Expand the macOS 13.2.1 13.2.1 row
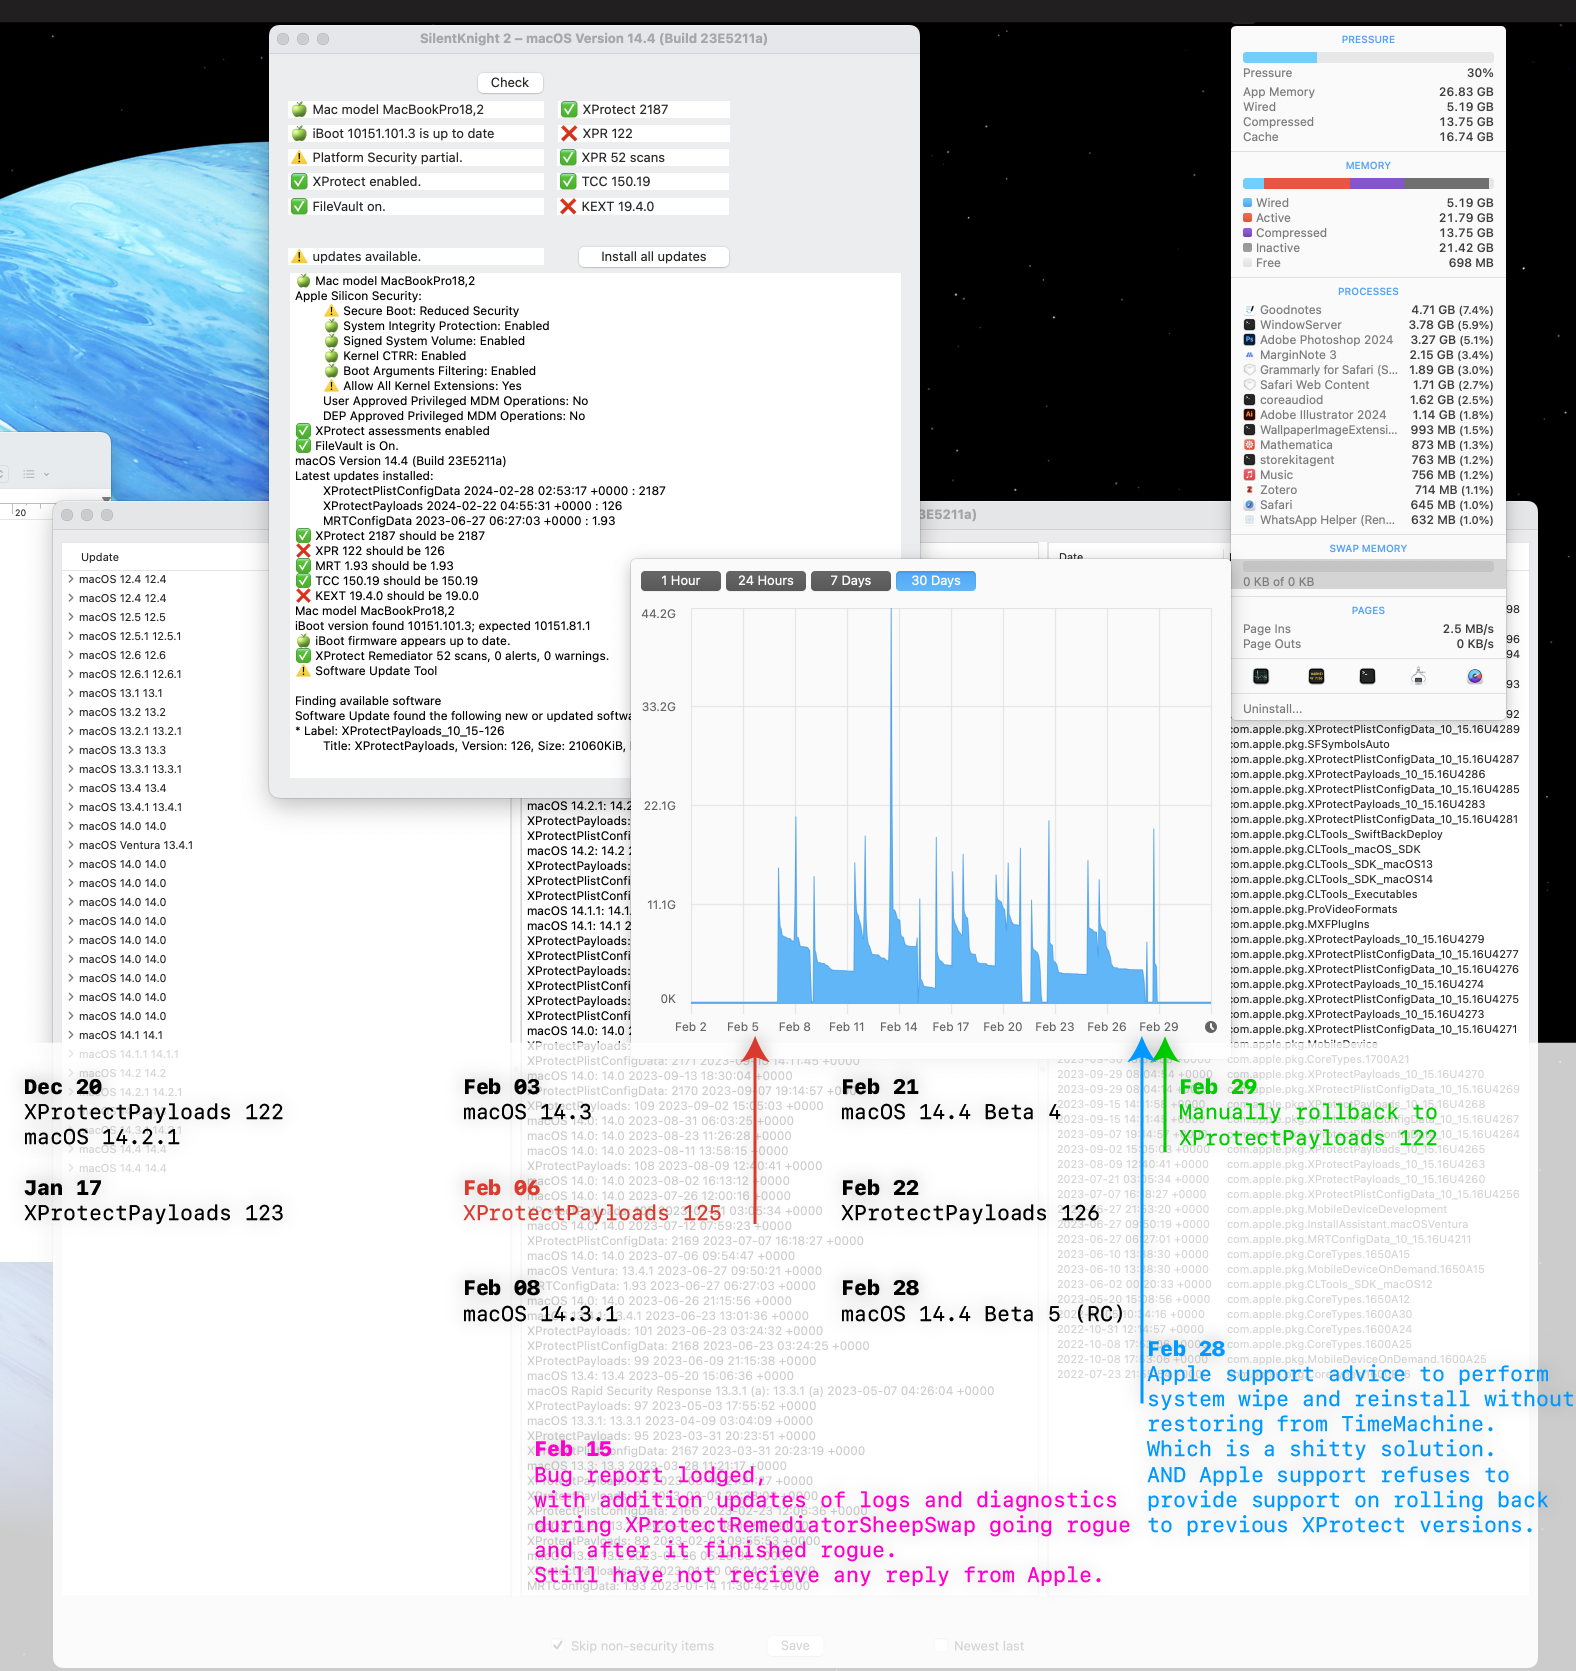The height and width of the screenshot is (1671, 1576). [71, 731]
